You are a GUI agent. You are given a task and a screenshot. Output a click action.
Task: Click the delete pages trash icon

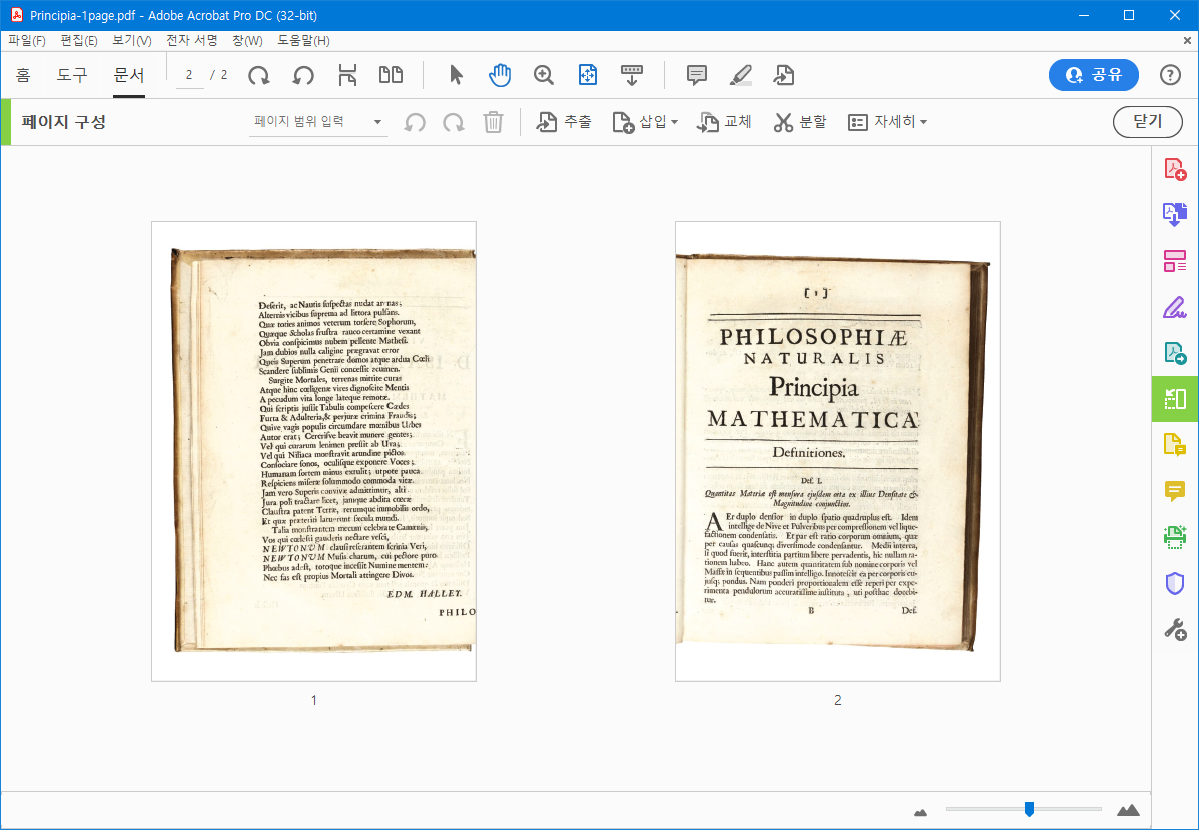coord(494,122)
